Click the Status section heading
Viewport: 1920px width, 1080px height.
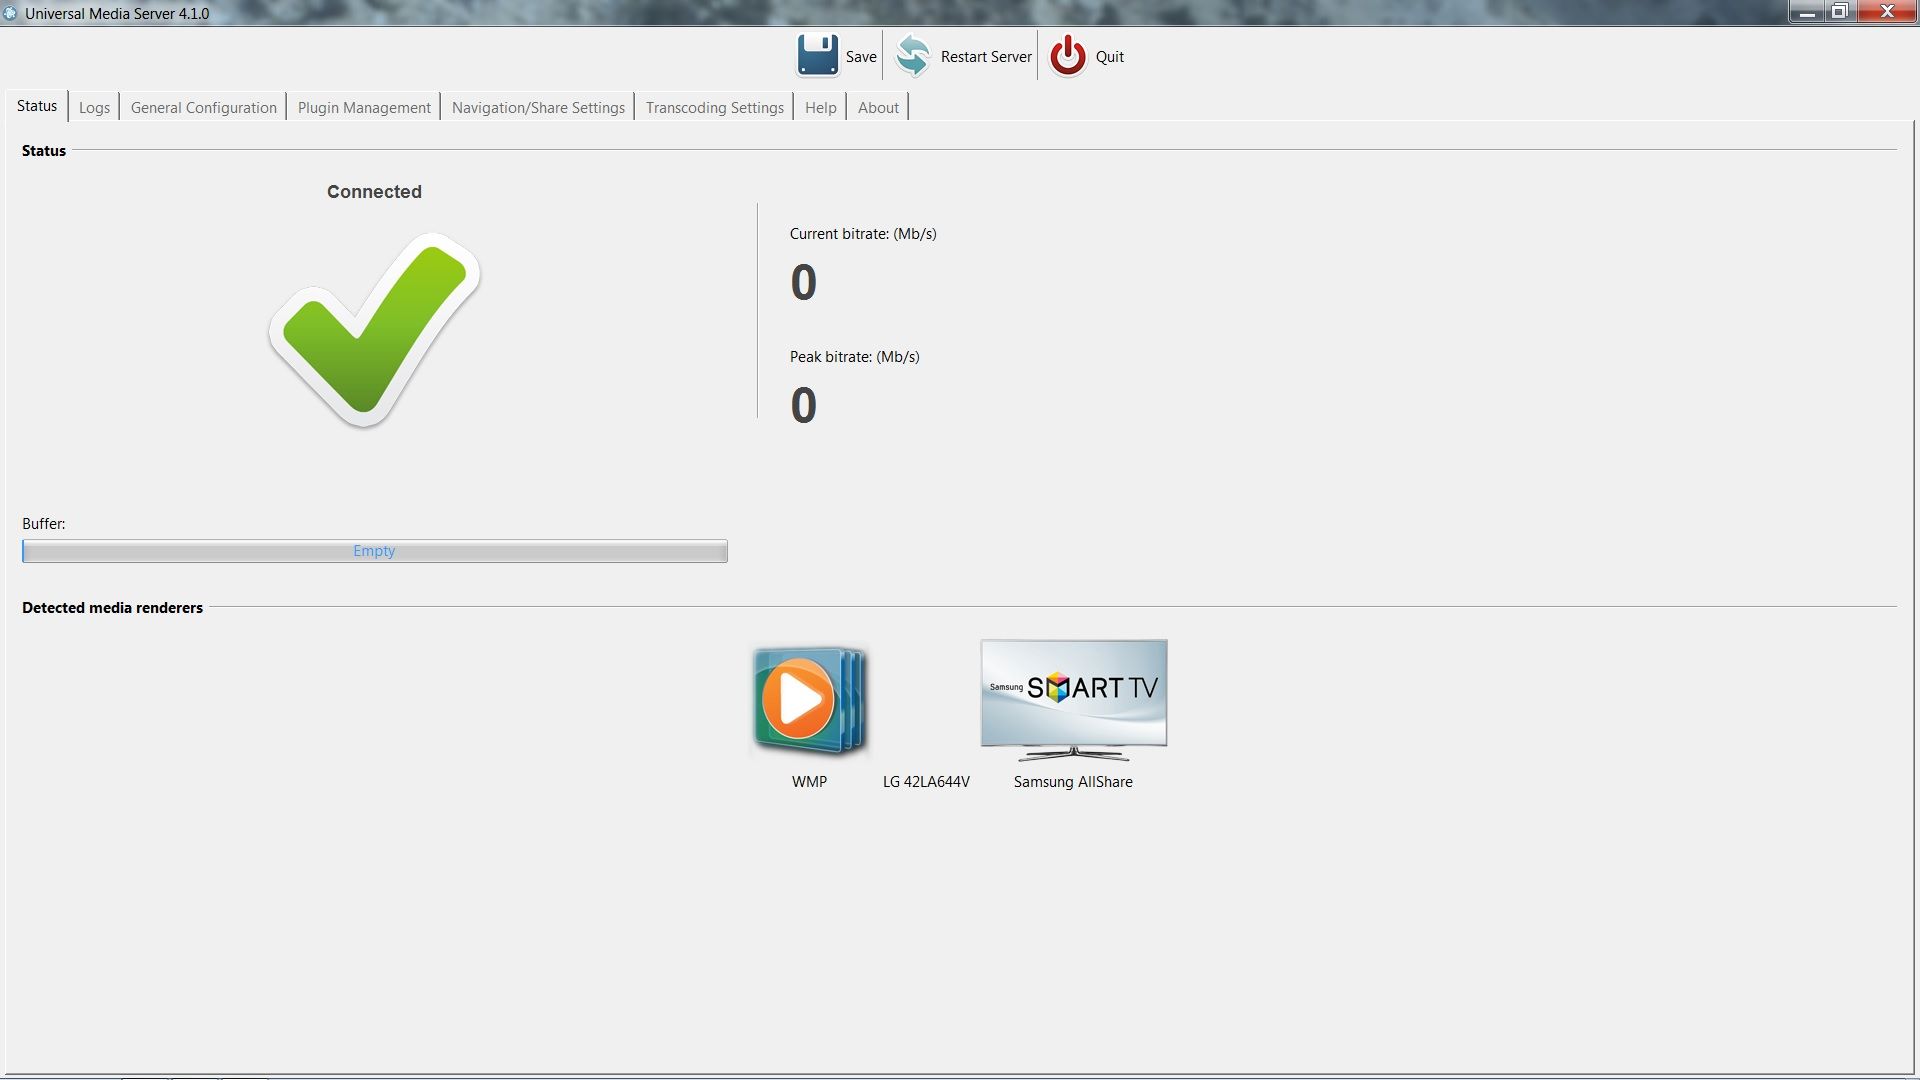click(x=44, y=151)
